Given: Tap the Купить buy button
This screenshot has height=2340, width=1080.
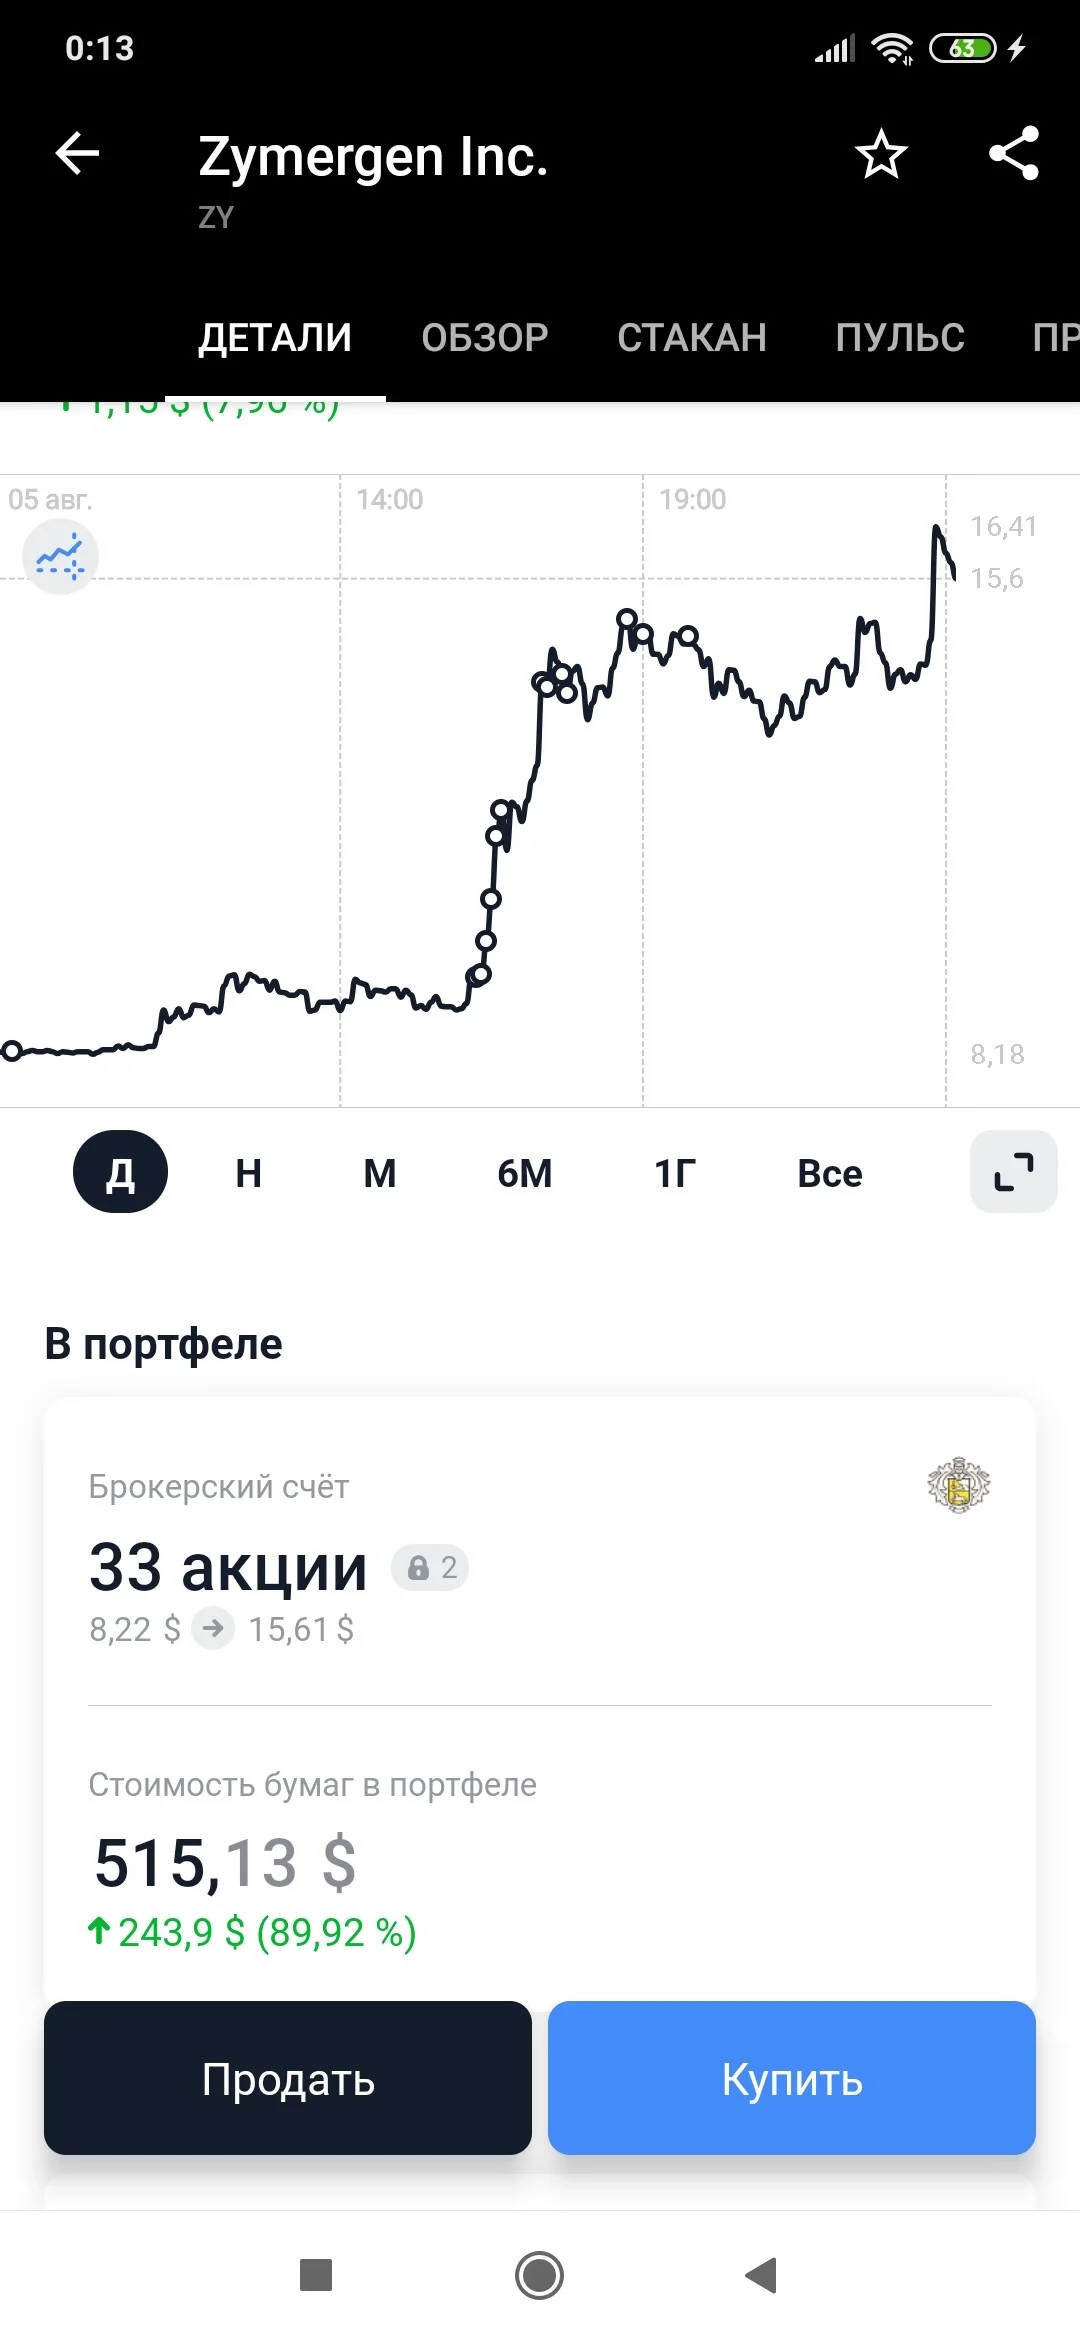Looking at the screenshot, I should [792, 2078].
